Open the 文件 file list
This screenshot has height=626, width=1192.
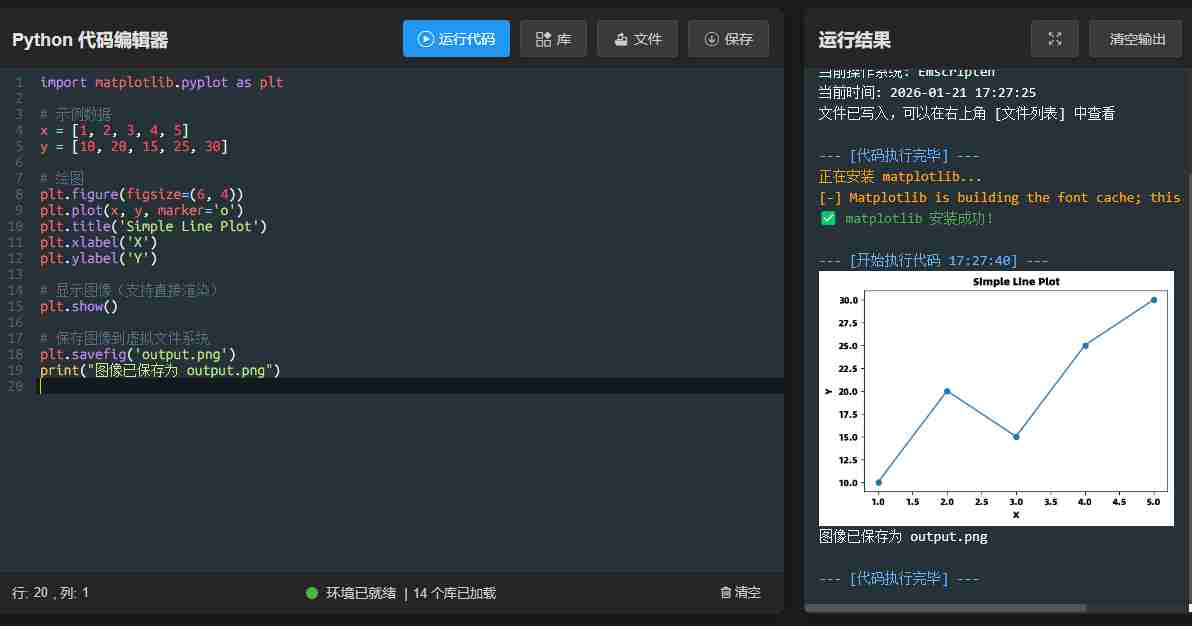(x=637, y=39)
